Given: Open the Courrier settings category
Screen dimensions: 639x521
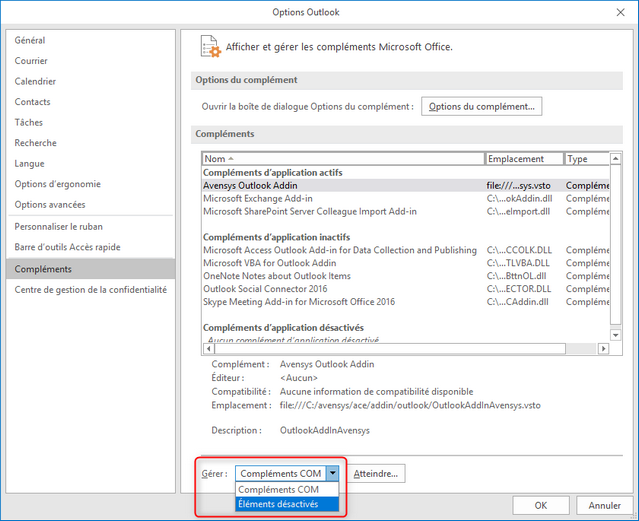Looking at the screenshot, I should pyautogui.click(x=32, y=61).
